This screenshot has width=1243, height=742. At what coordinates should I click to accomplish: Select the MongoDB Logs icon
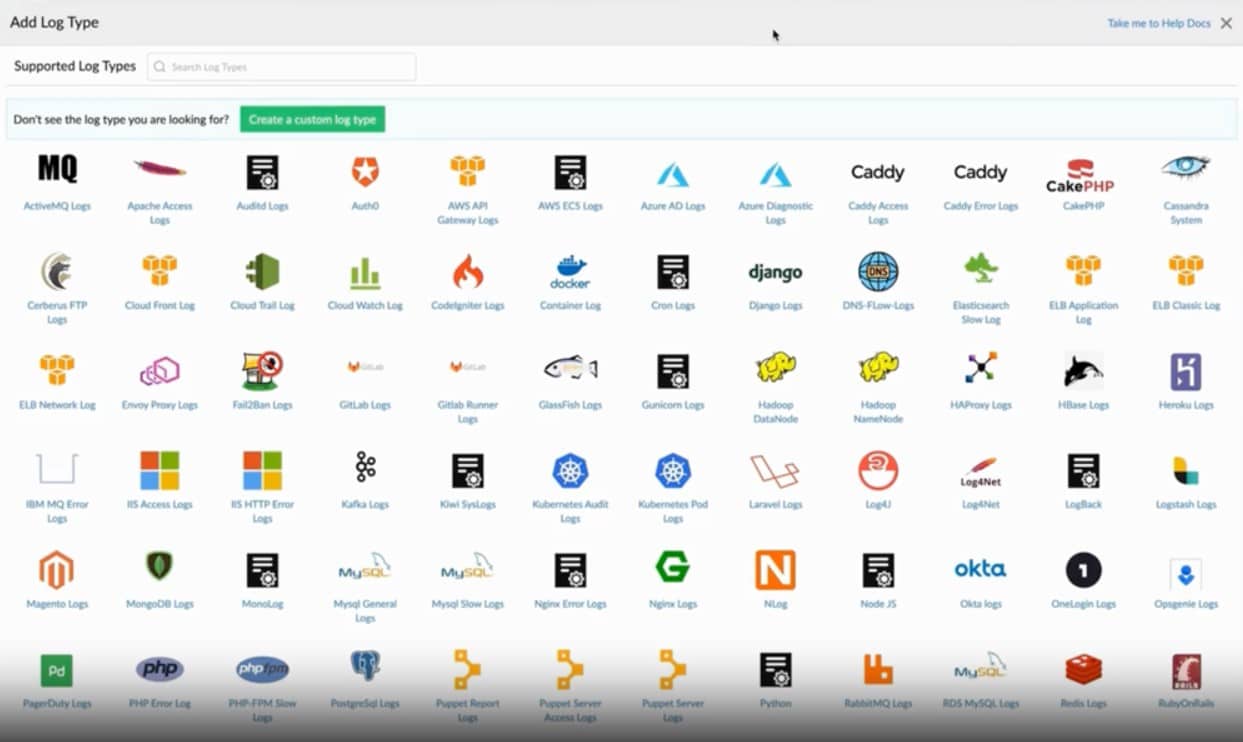160,567
